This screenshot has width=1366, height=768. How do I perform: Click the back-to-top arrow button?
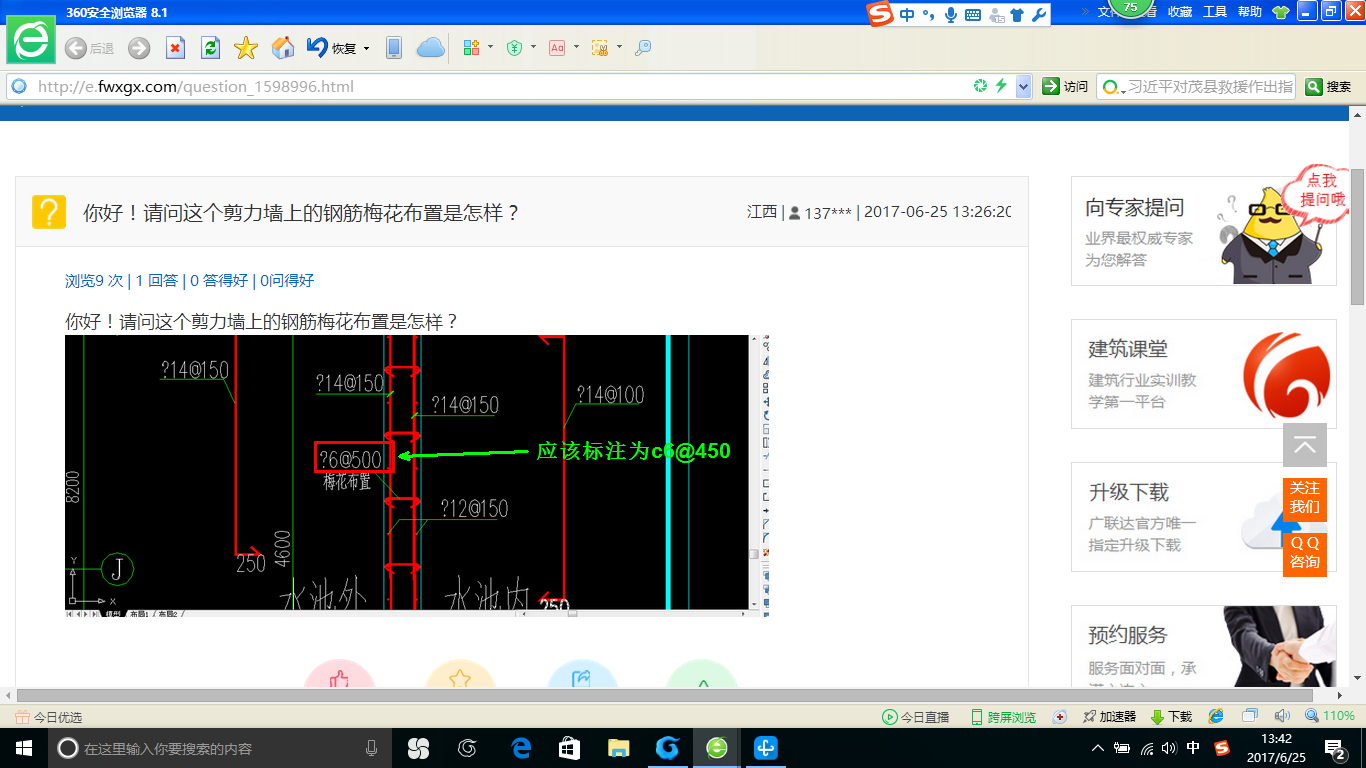pos(1305,445)
